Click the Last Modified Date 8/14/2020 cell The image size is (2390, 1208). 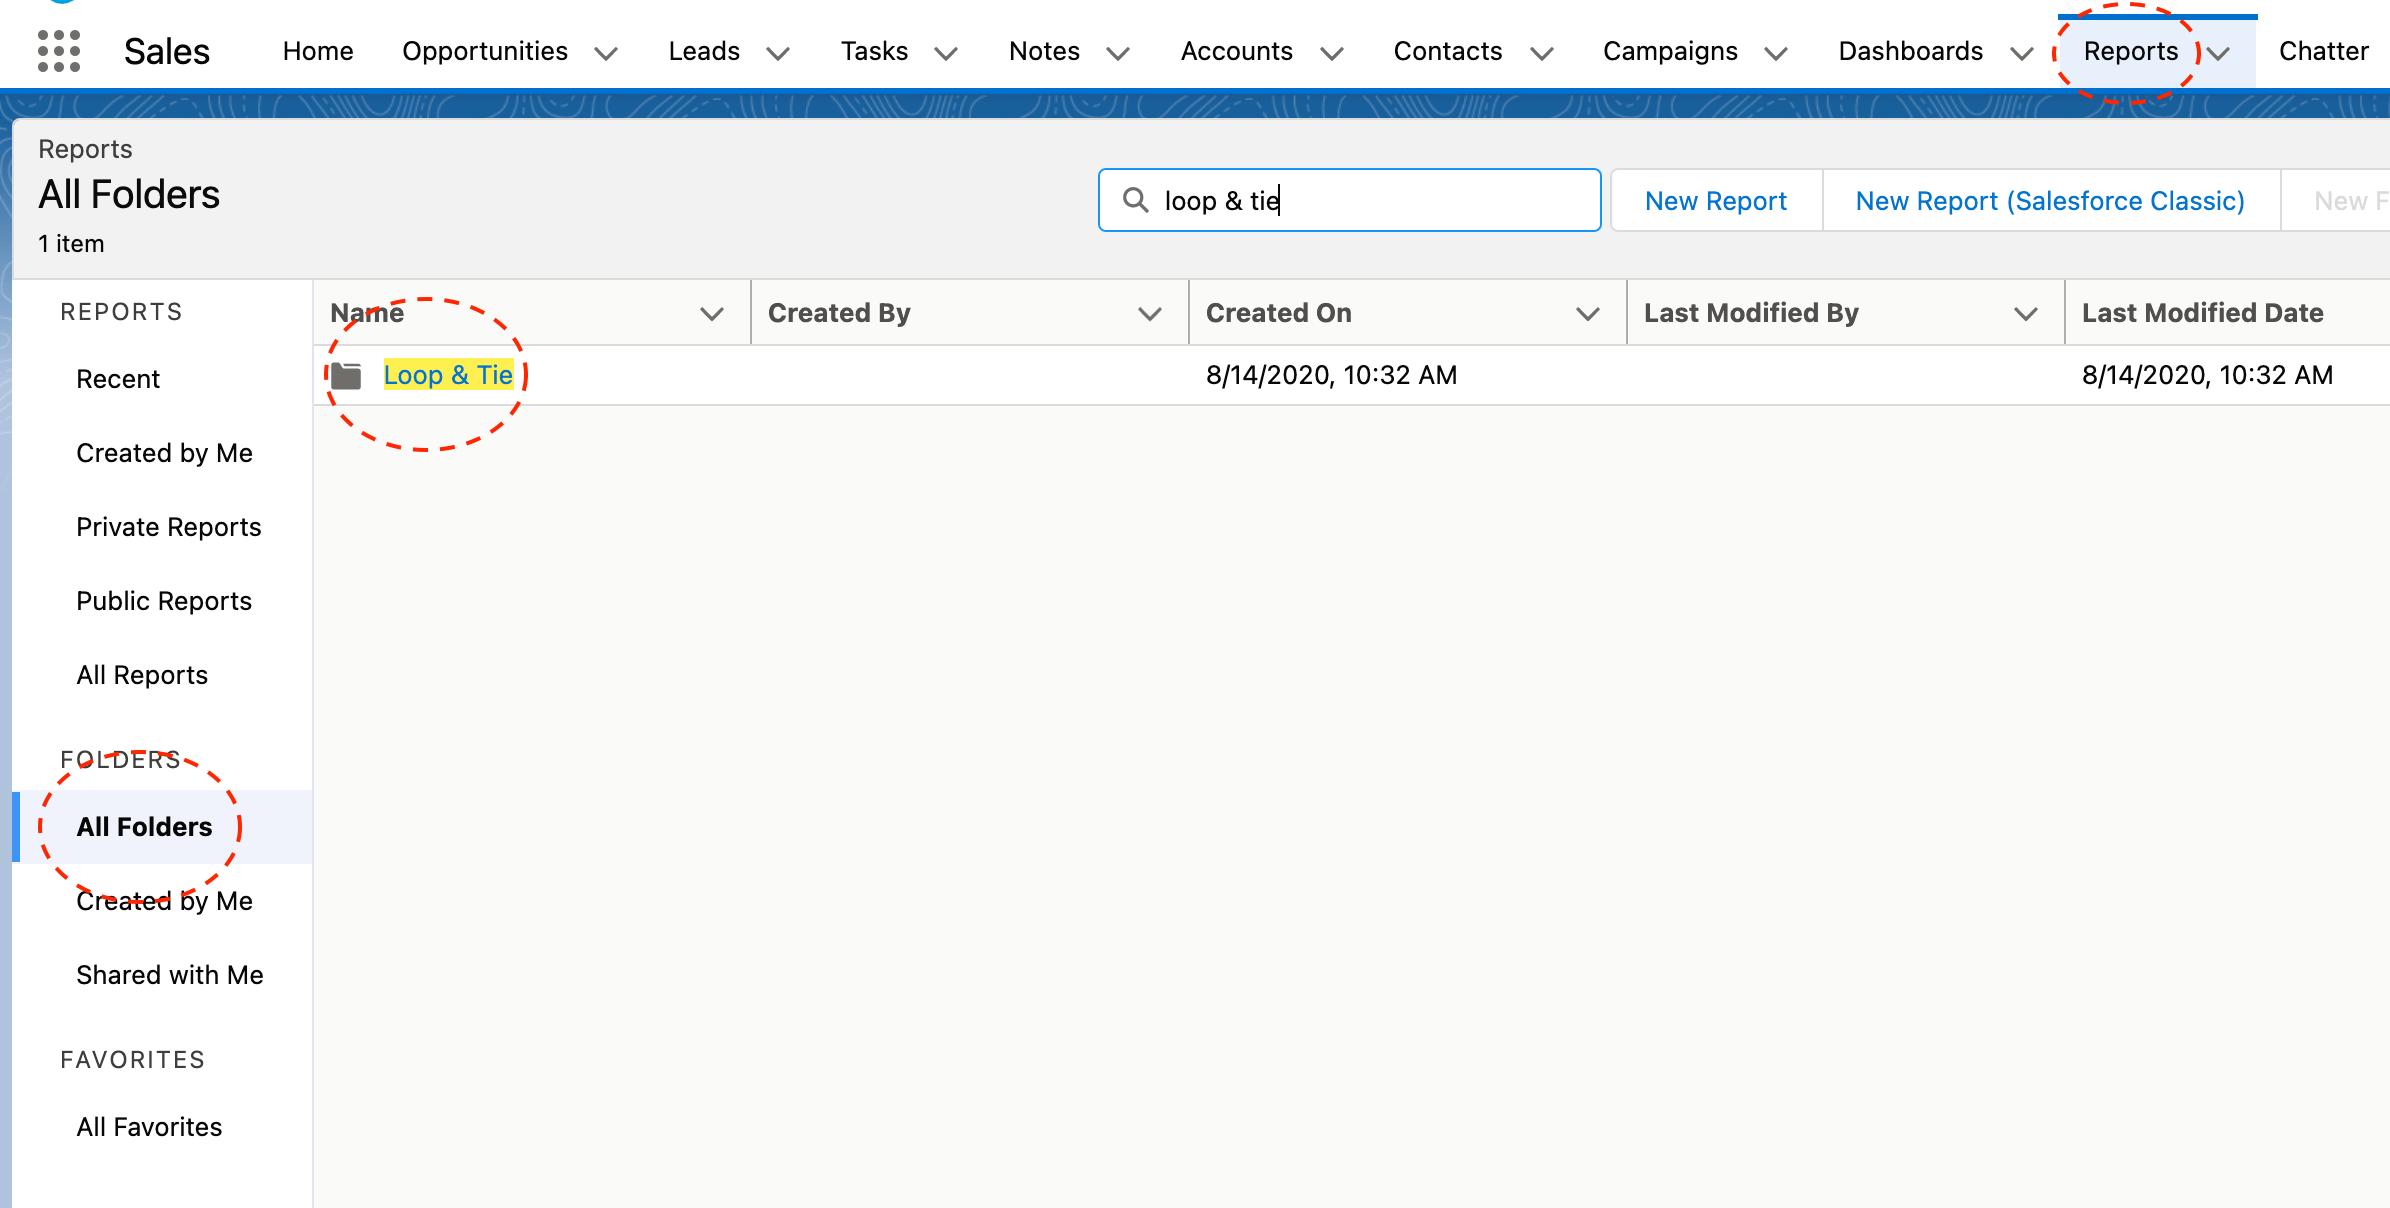point(2207,375)
